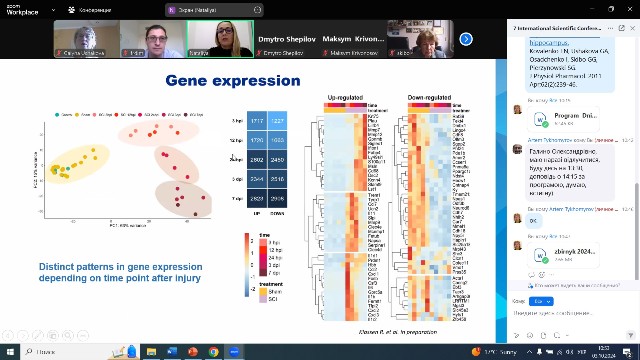
Task: Show the next participant video thumbnails arrow
Action: 466,39
